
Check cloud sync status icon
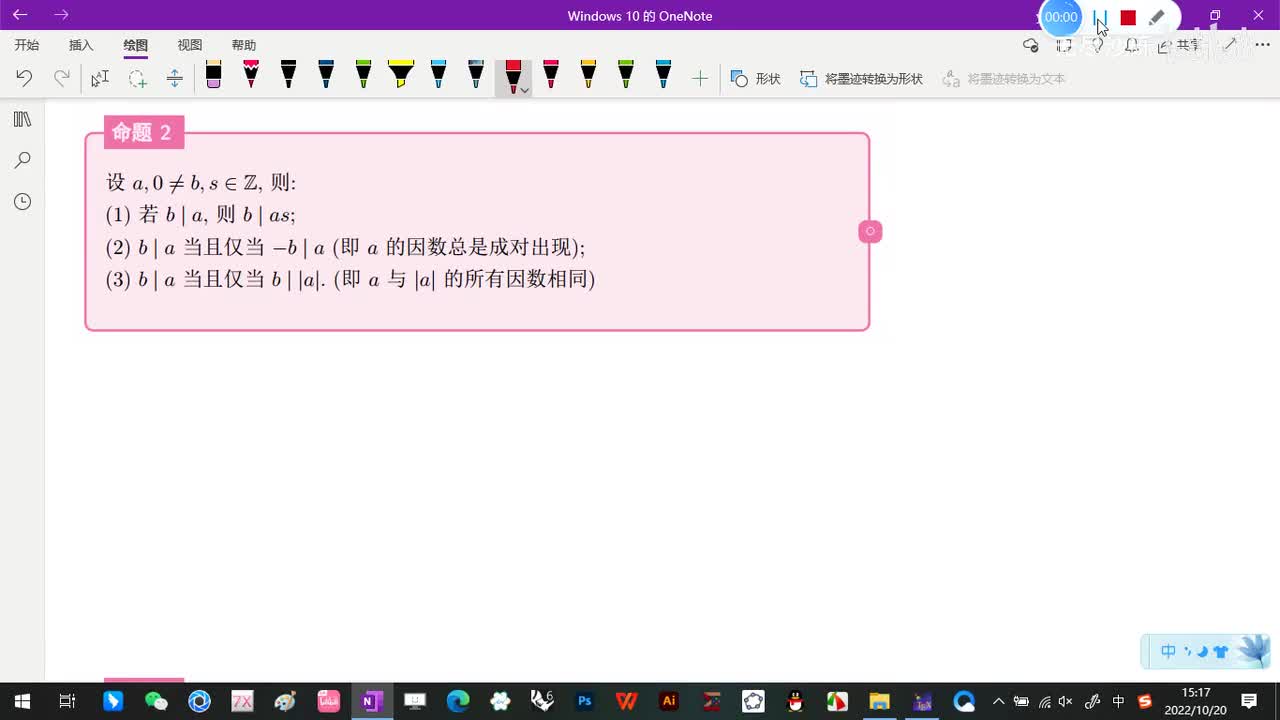(x=1031, y=45)
